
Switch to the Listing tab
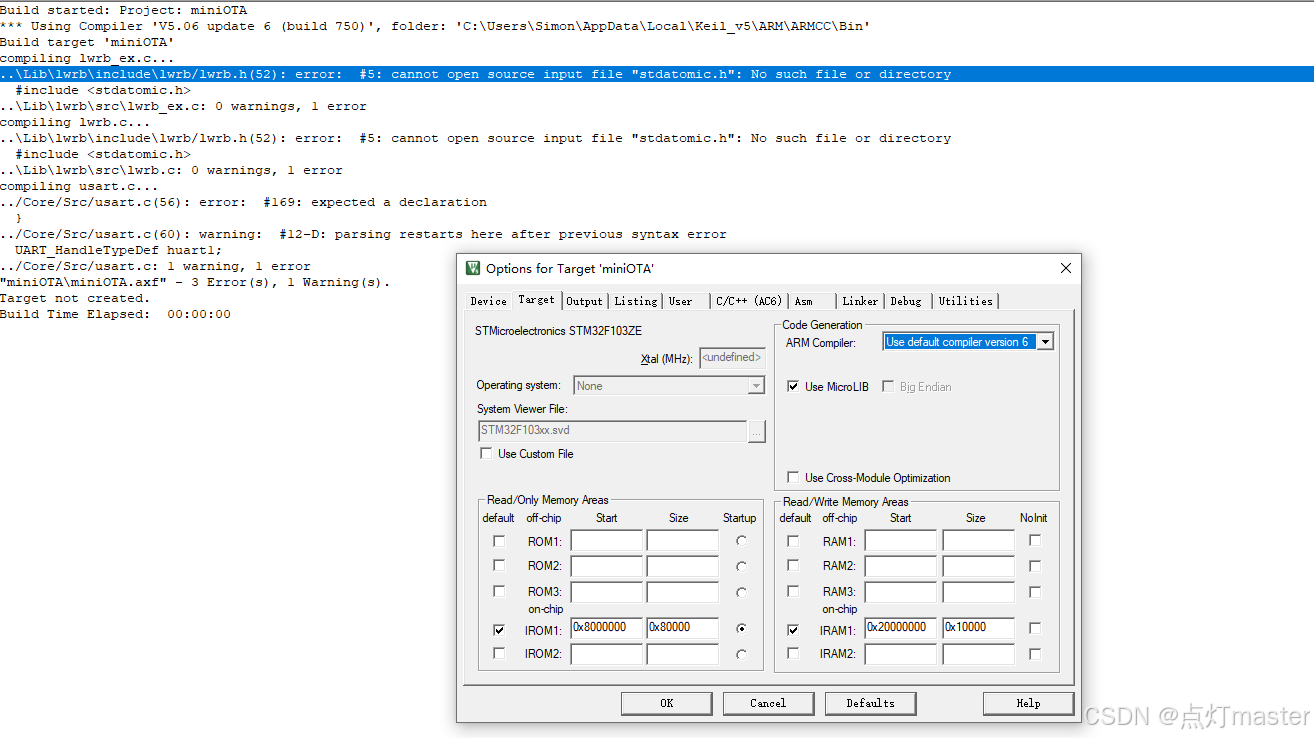(x=635, y=301)
